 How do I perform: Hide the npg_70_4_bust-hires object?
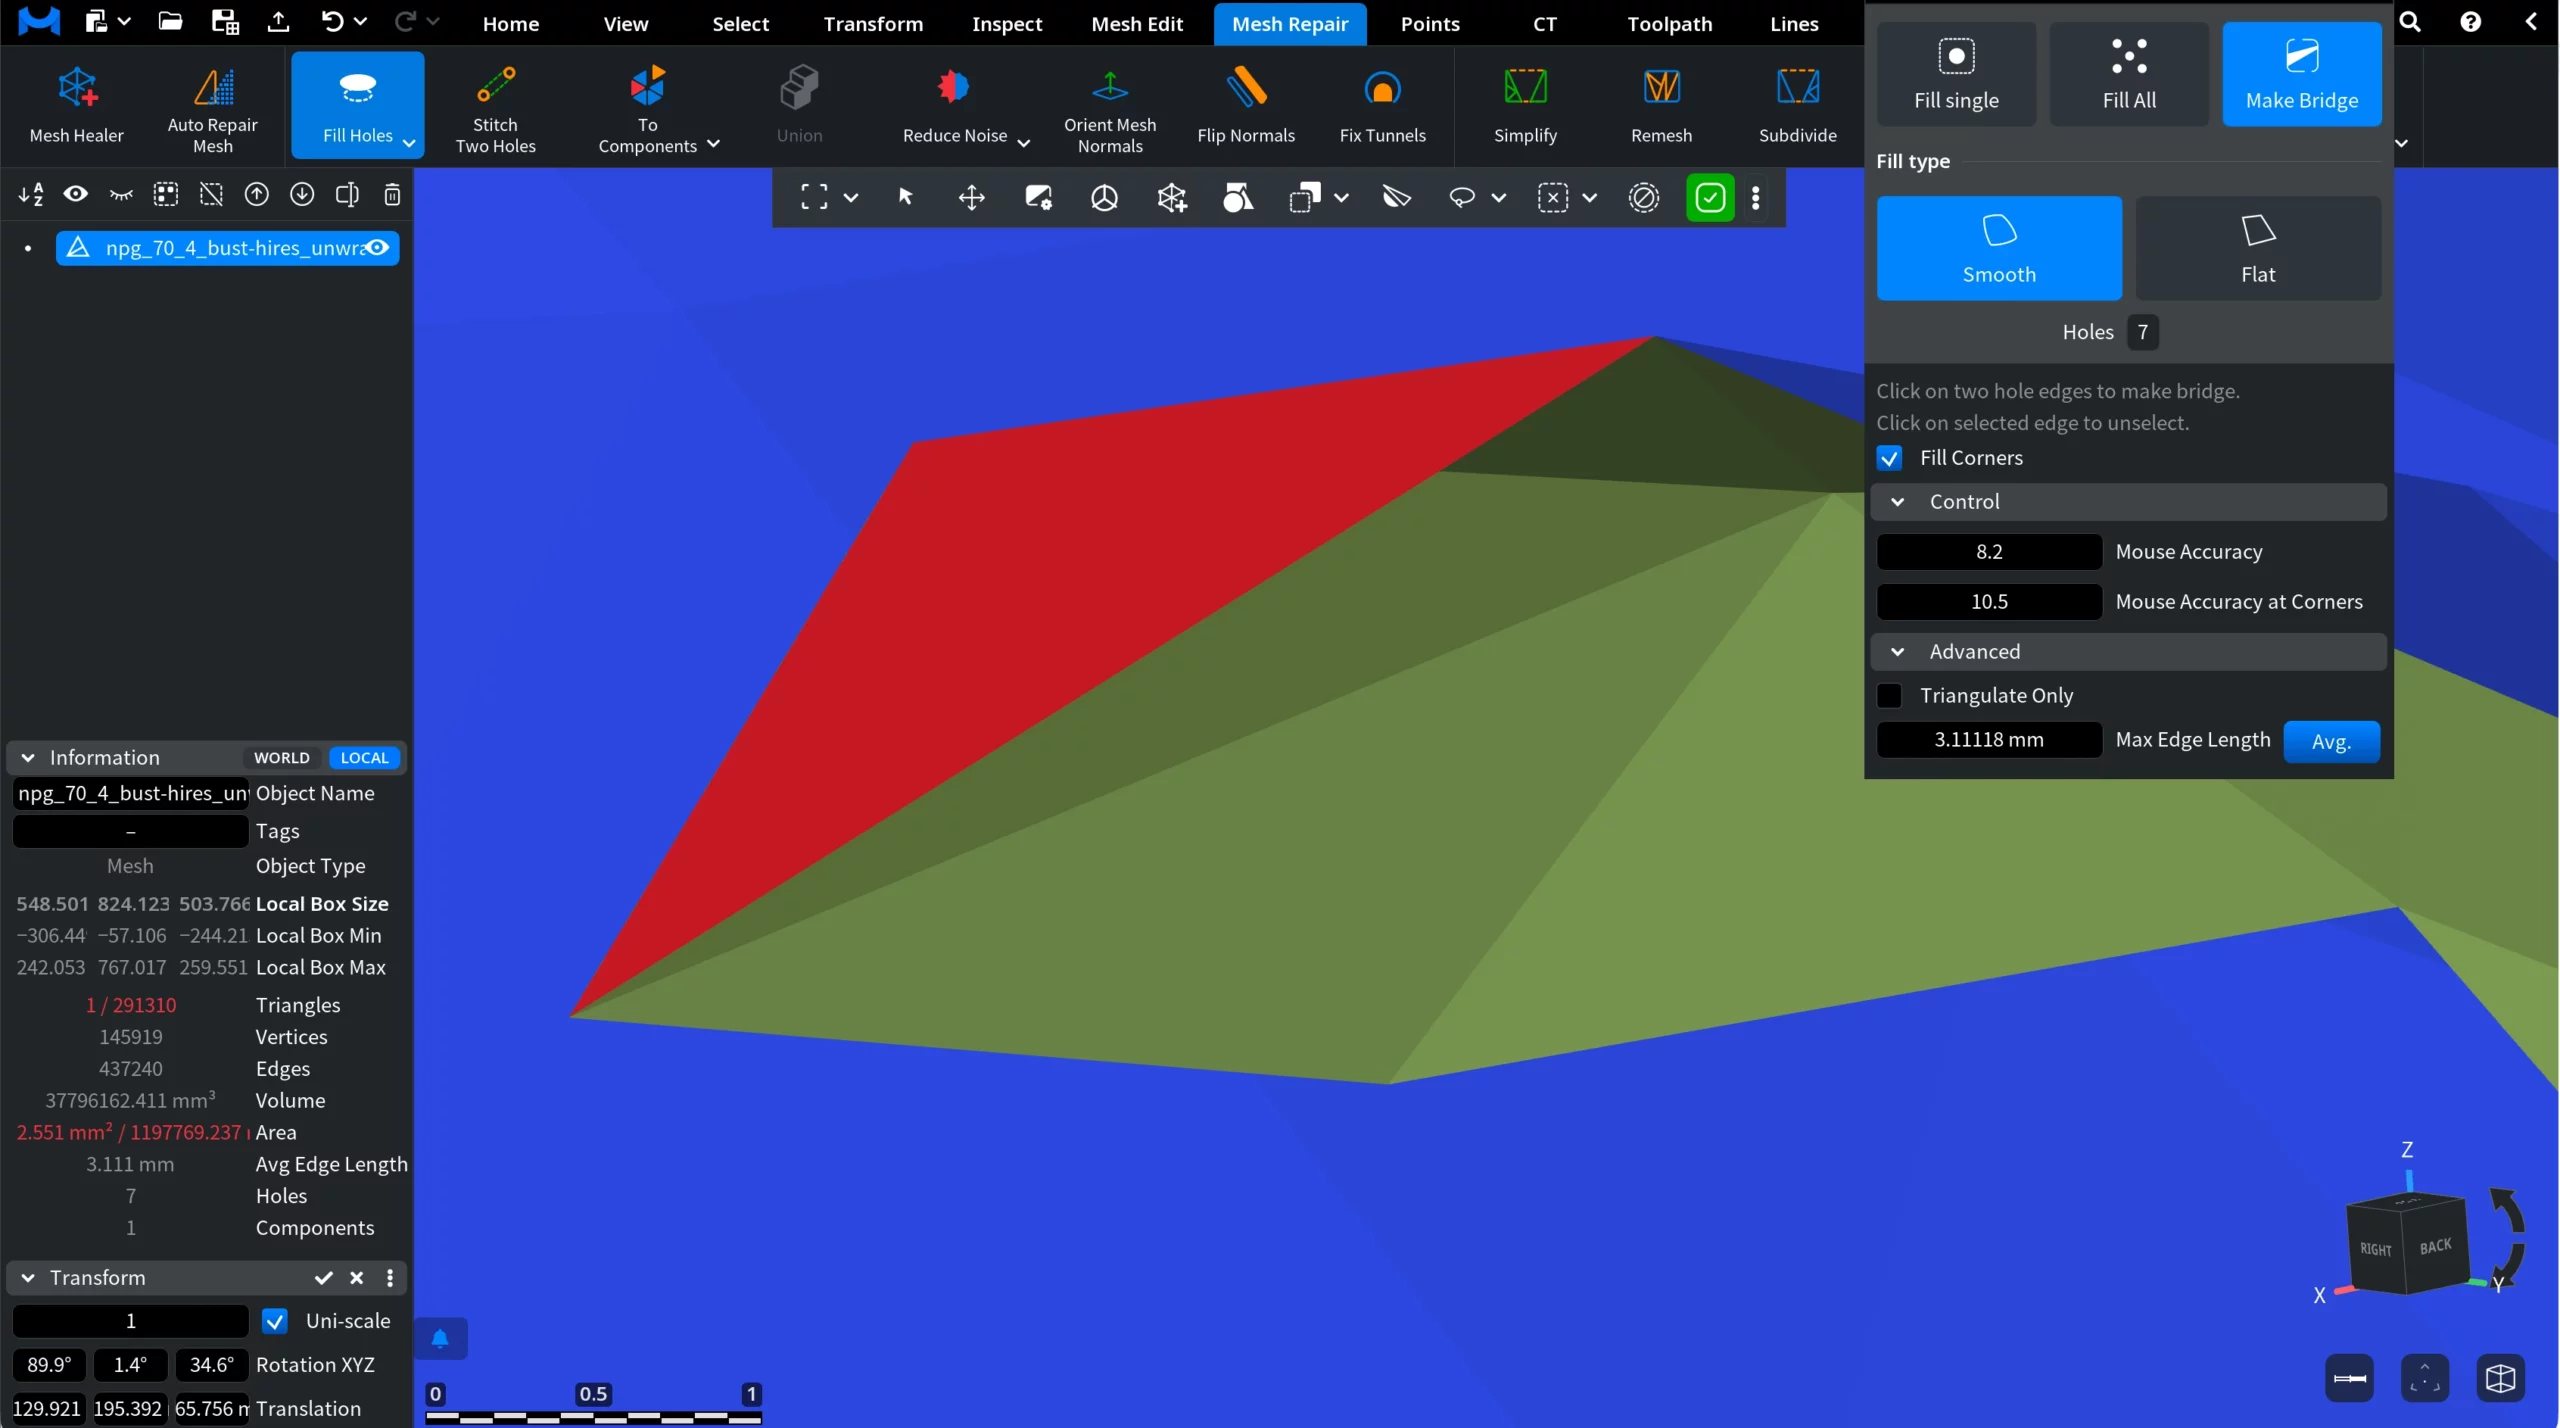pos(378,247)
